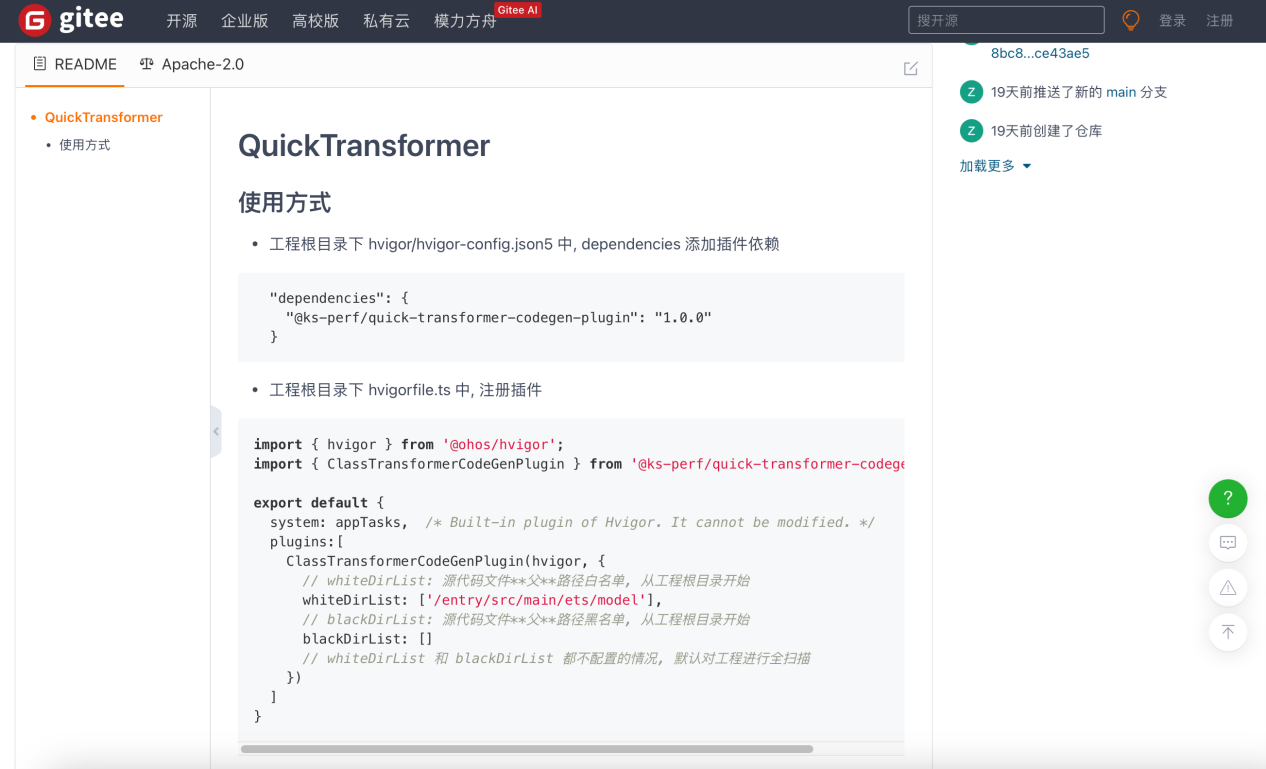Image resolution: width=1266 pixels, height=769 pixels.
Task: Select QuickTransformer in the outline tree
Action: (x=103, y=117)
